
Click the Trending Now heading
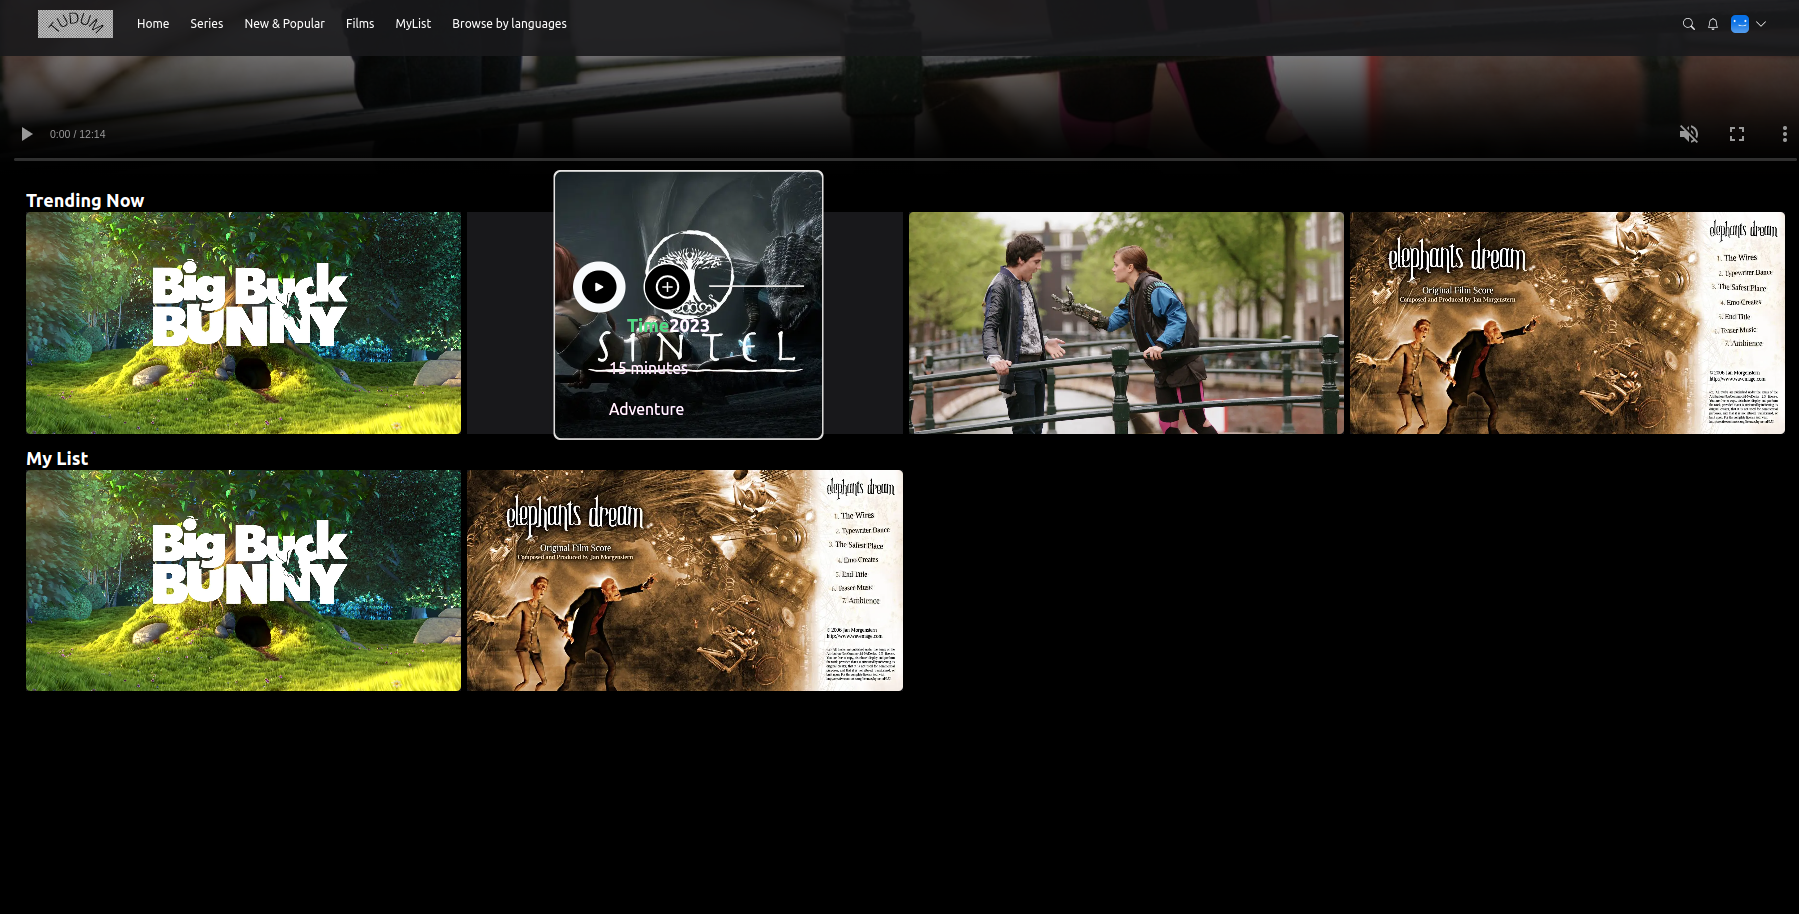pos(85,201)
